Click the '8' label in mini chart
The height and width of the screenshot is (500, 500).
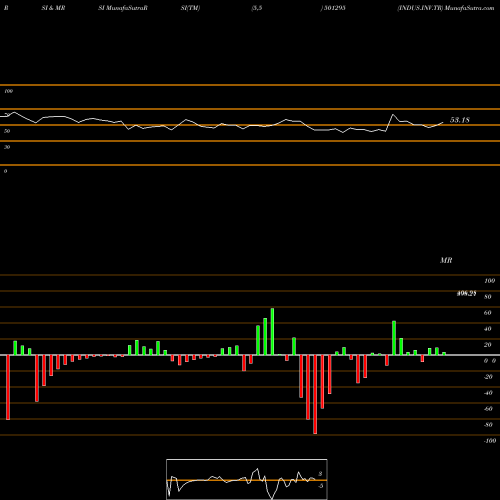(320, 474)
